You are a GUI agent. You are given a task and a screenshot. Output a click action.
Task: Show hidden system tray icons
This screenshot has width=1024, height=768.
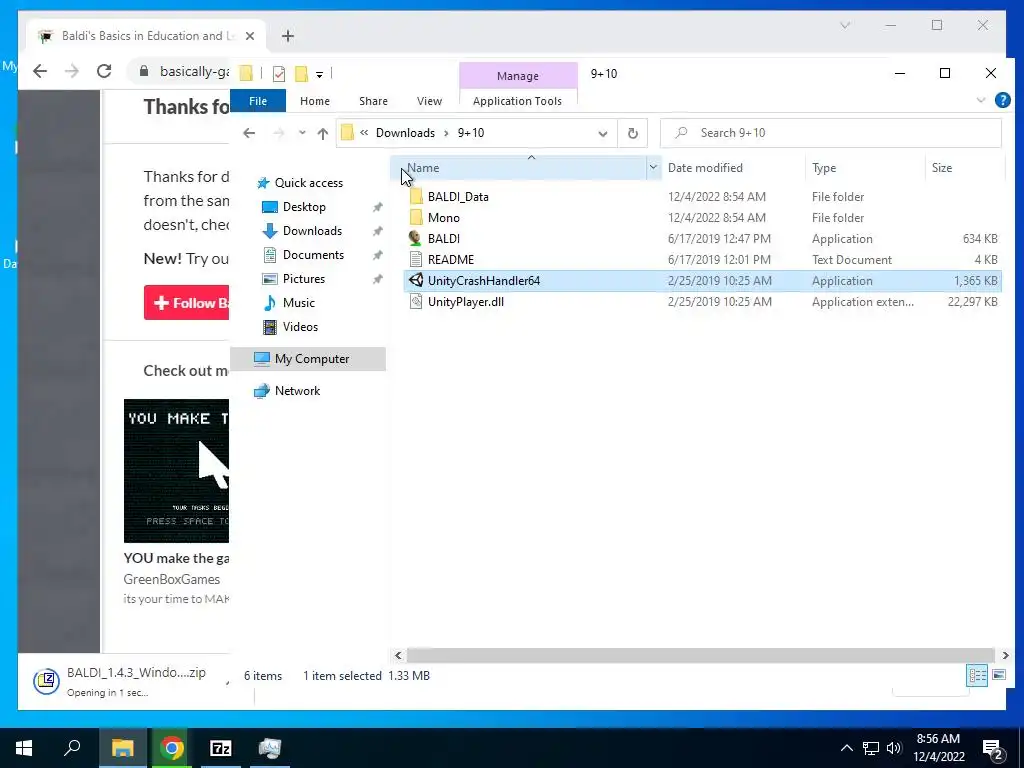(x=846, y=748)
